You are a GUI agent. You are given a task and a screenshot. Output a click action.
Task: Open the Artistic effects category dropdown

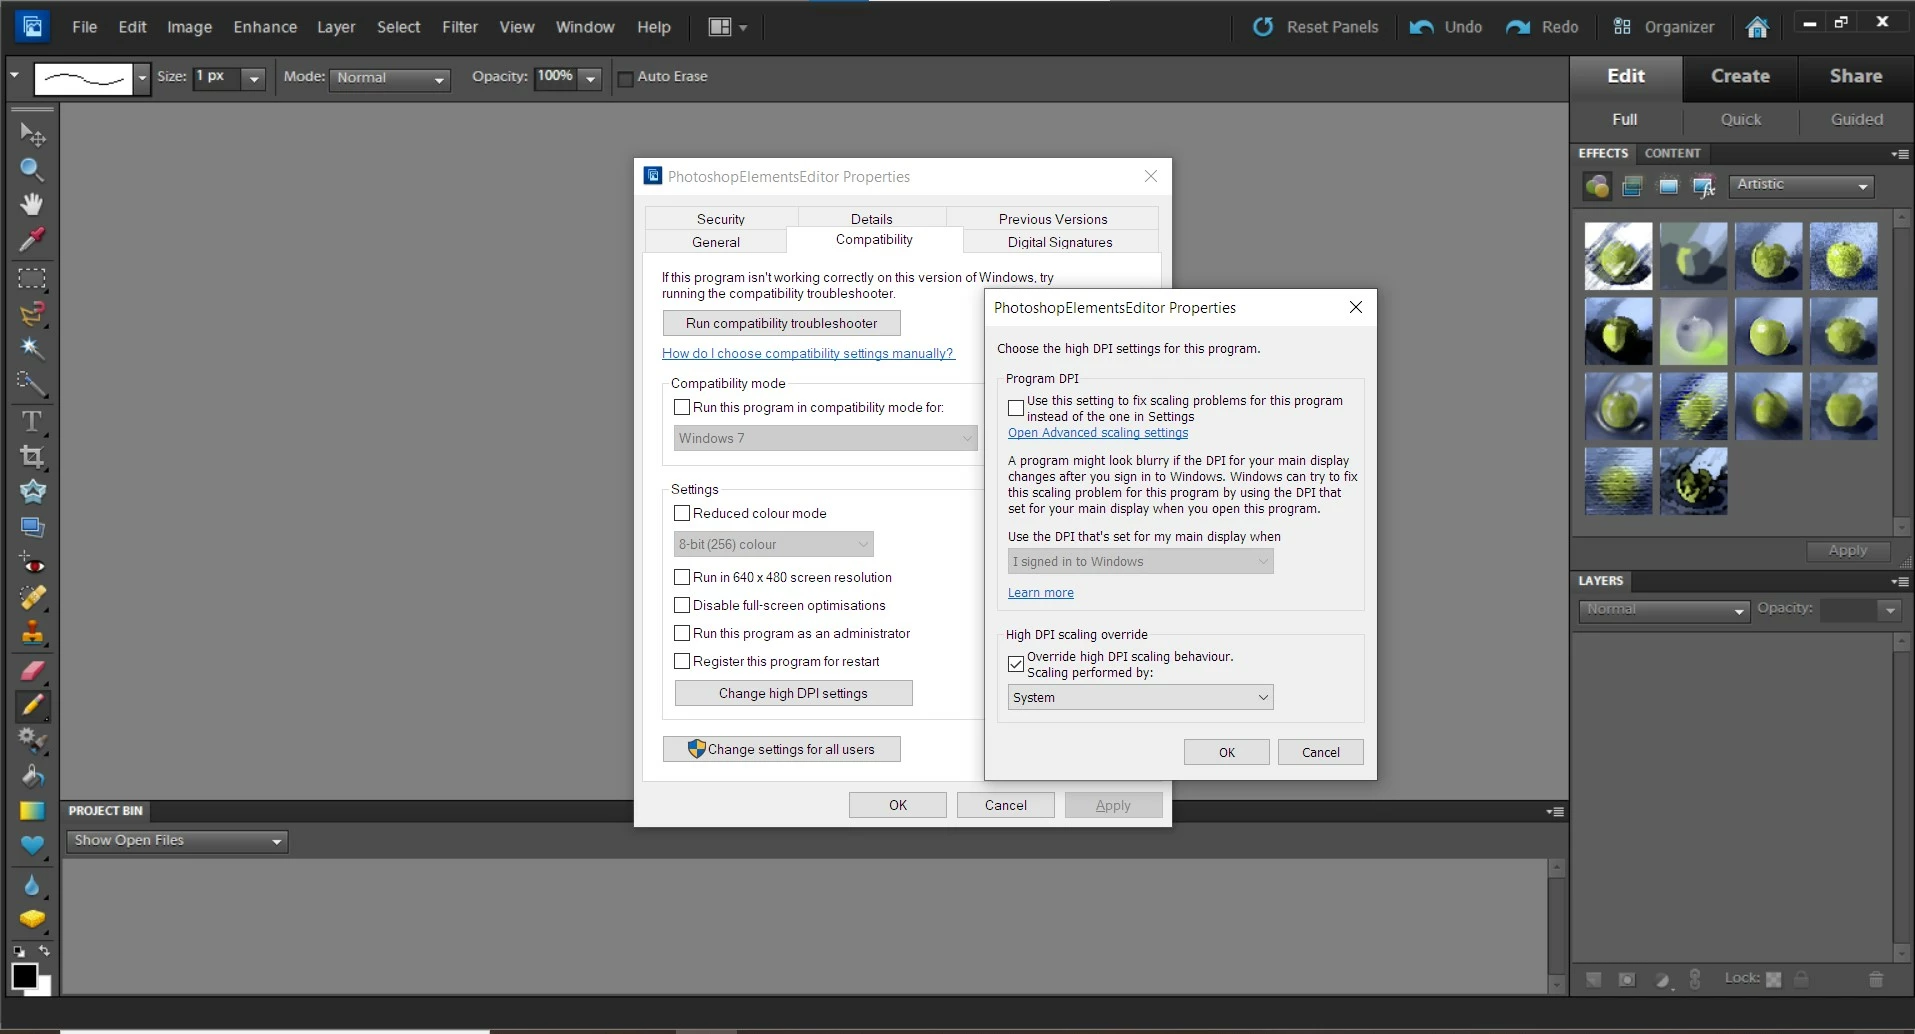[1802, 186]
